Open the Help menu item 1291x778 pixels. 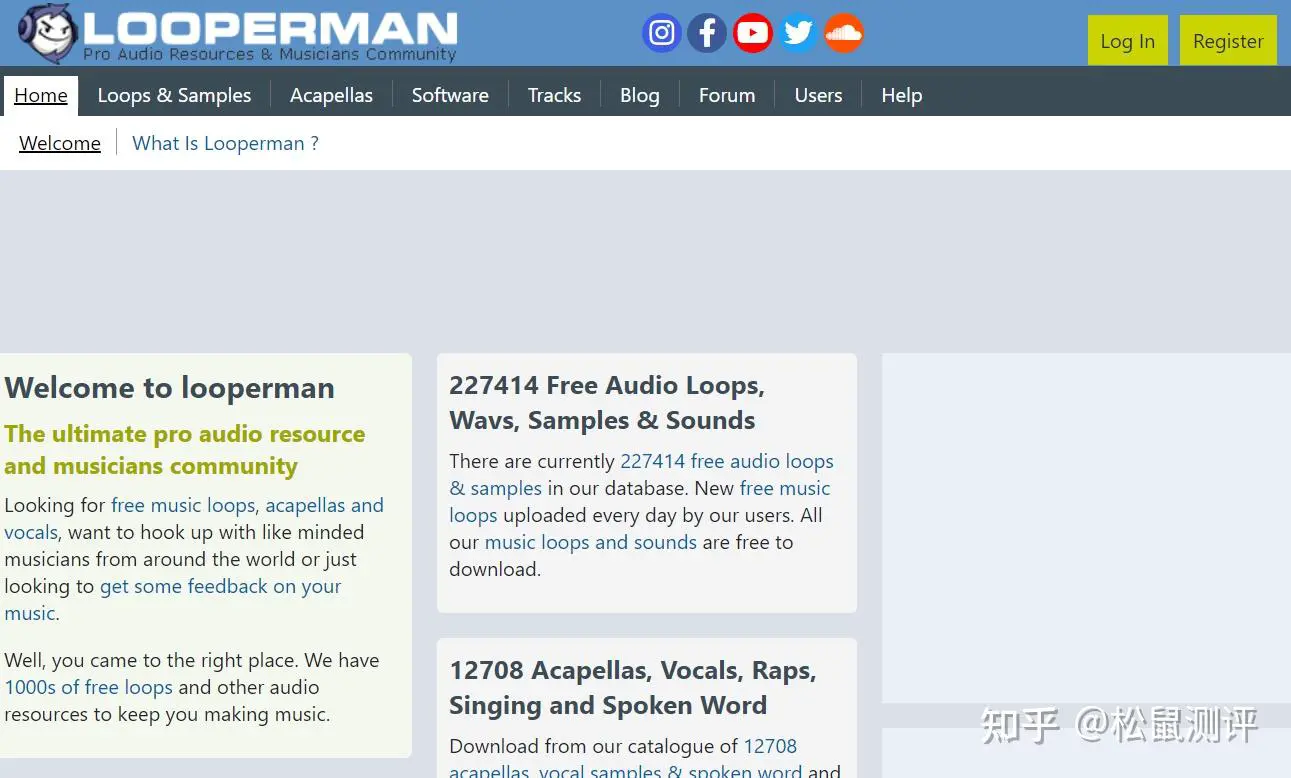coord(901,95)
